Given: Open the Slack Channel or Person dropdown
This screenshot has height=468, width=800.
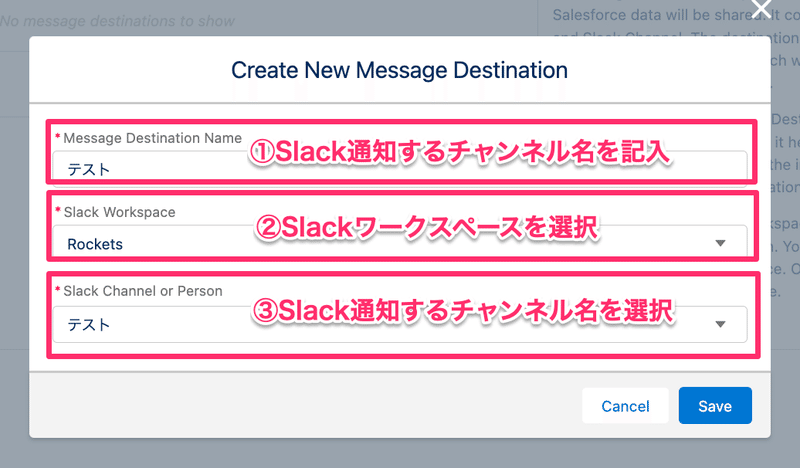Looking at the screenshot, I should pyautogui.click(x=400, y=324).
